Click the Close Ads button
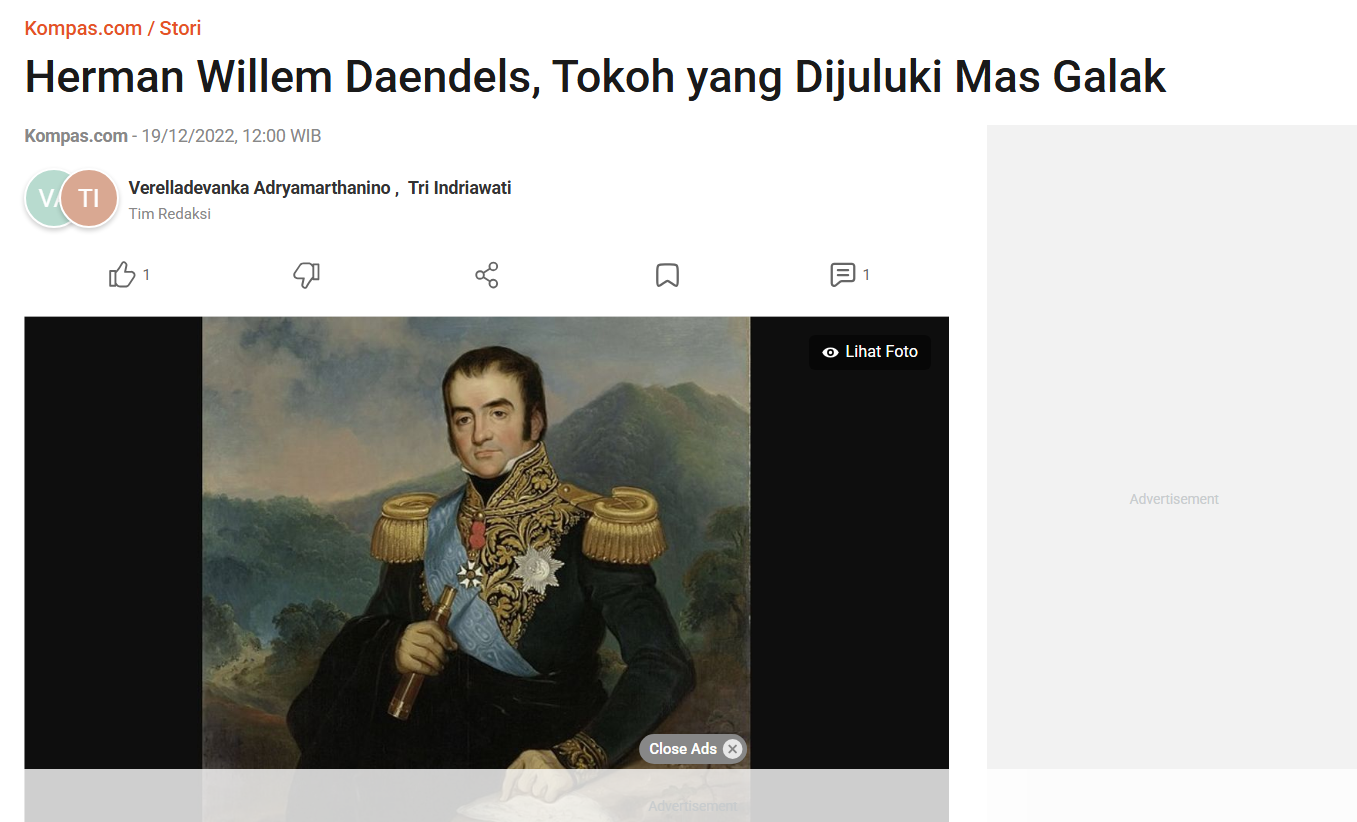This screenshot has height=822, width=1357. pyautogui.click(x=693, y=749)
